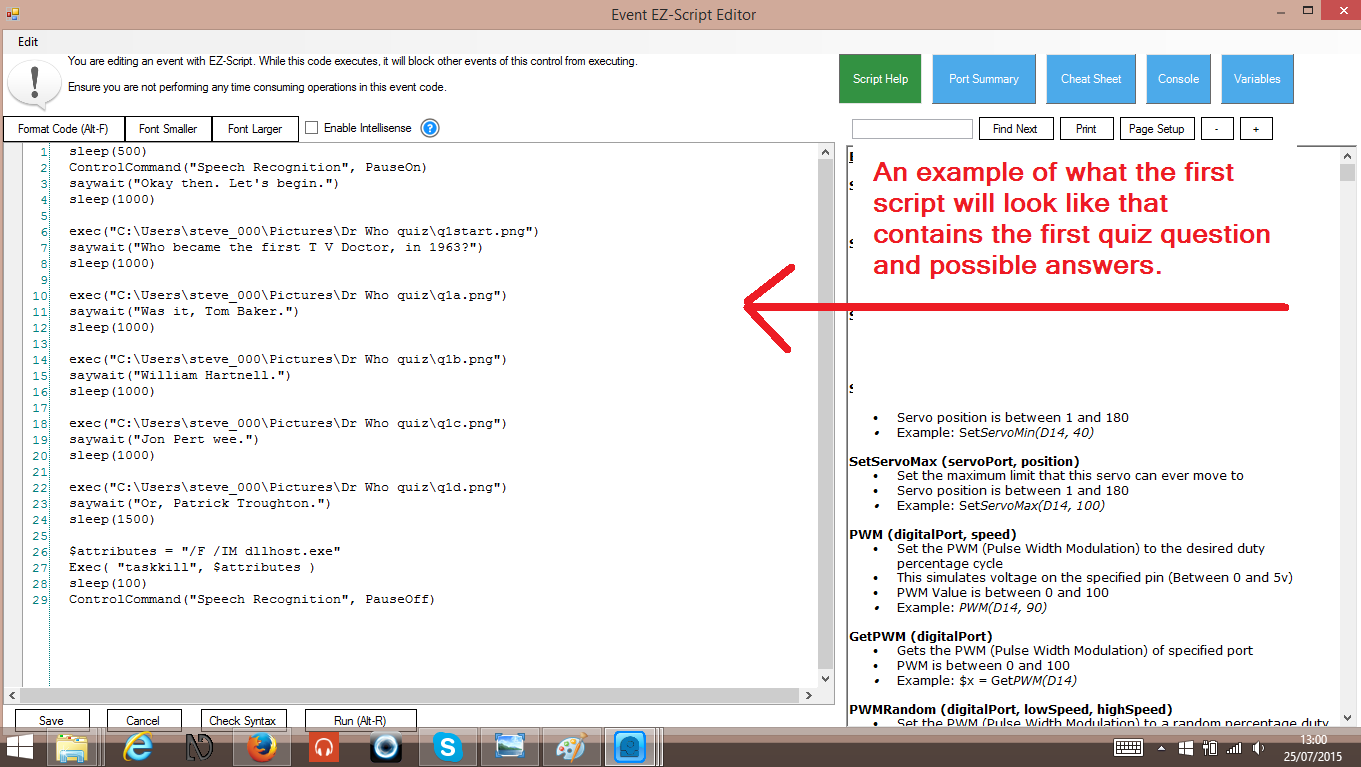Viewport: 1361px width, 767px height.
Task: Open File Explorer from the taskbar
Action: coord(72,747)
